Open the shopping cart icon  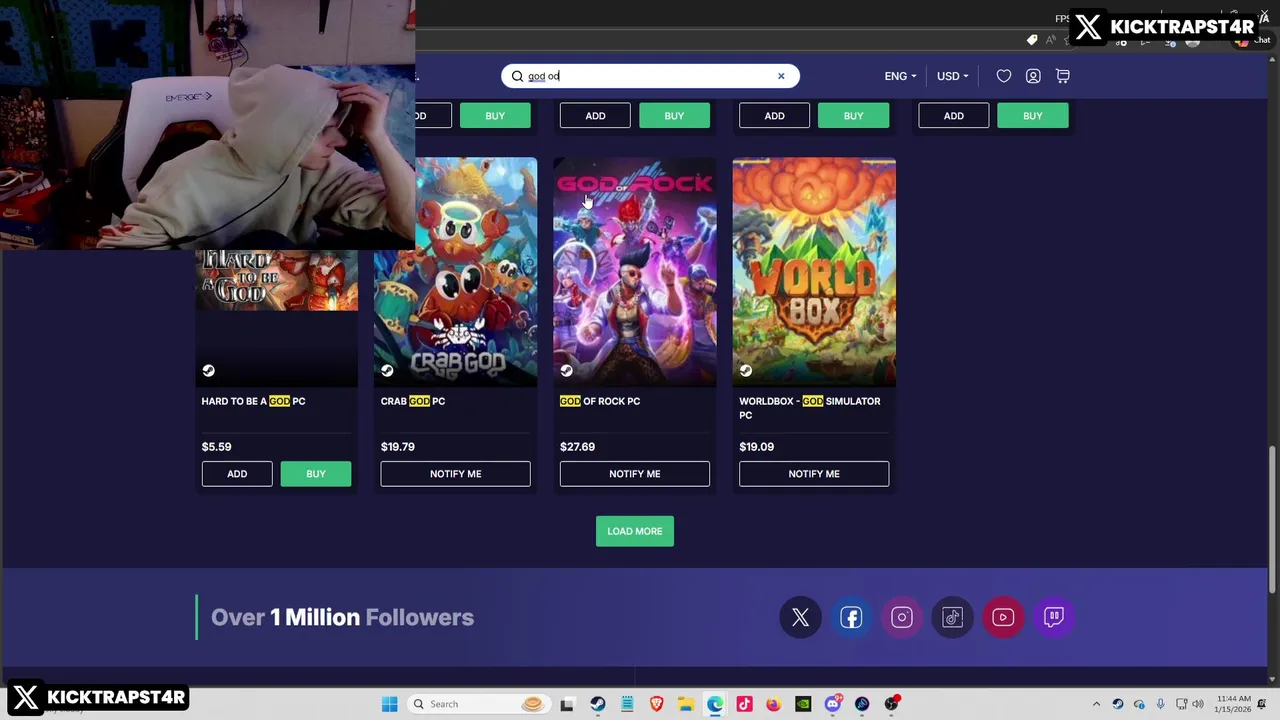click(x=1063, y=76)
